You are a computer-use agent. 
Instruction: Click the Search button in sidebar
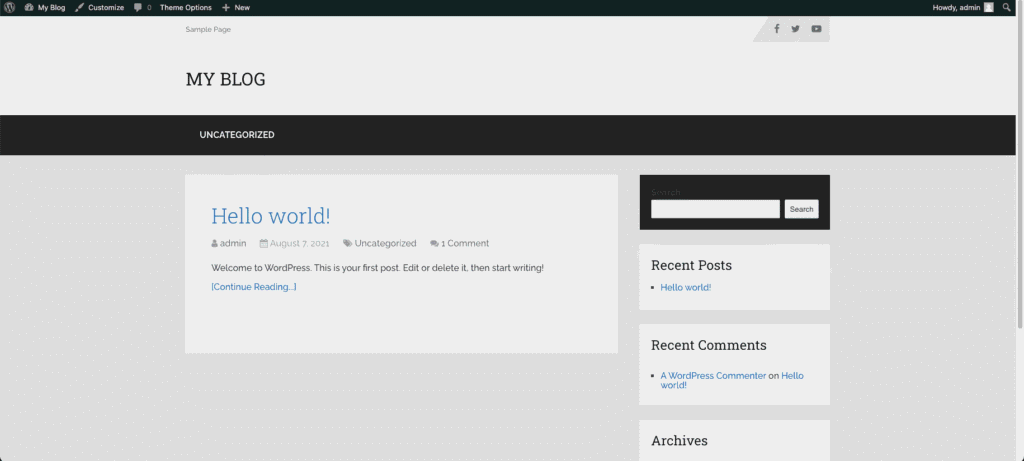[801, 209]
